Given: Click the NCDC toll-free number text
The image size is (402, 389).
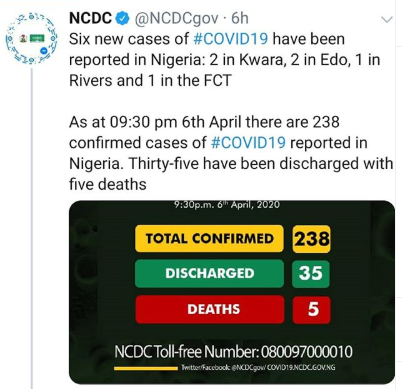Looking at the screenshot, I should pyautogui.click(x=233, y=352).
